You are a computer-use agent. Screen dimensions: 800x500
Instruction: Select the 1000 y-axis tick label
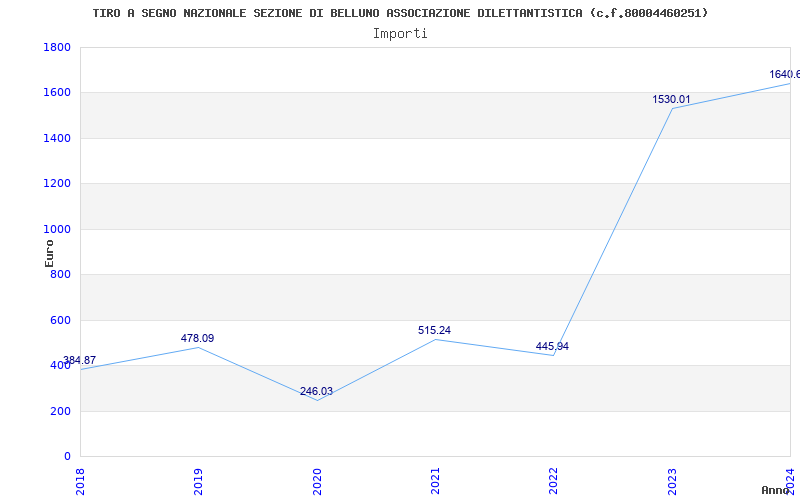(57, 229)
